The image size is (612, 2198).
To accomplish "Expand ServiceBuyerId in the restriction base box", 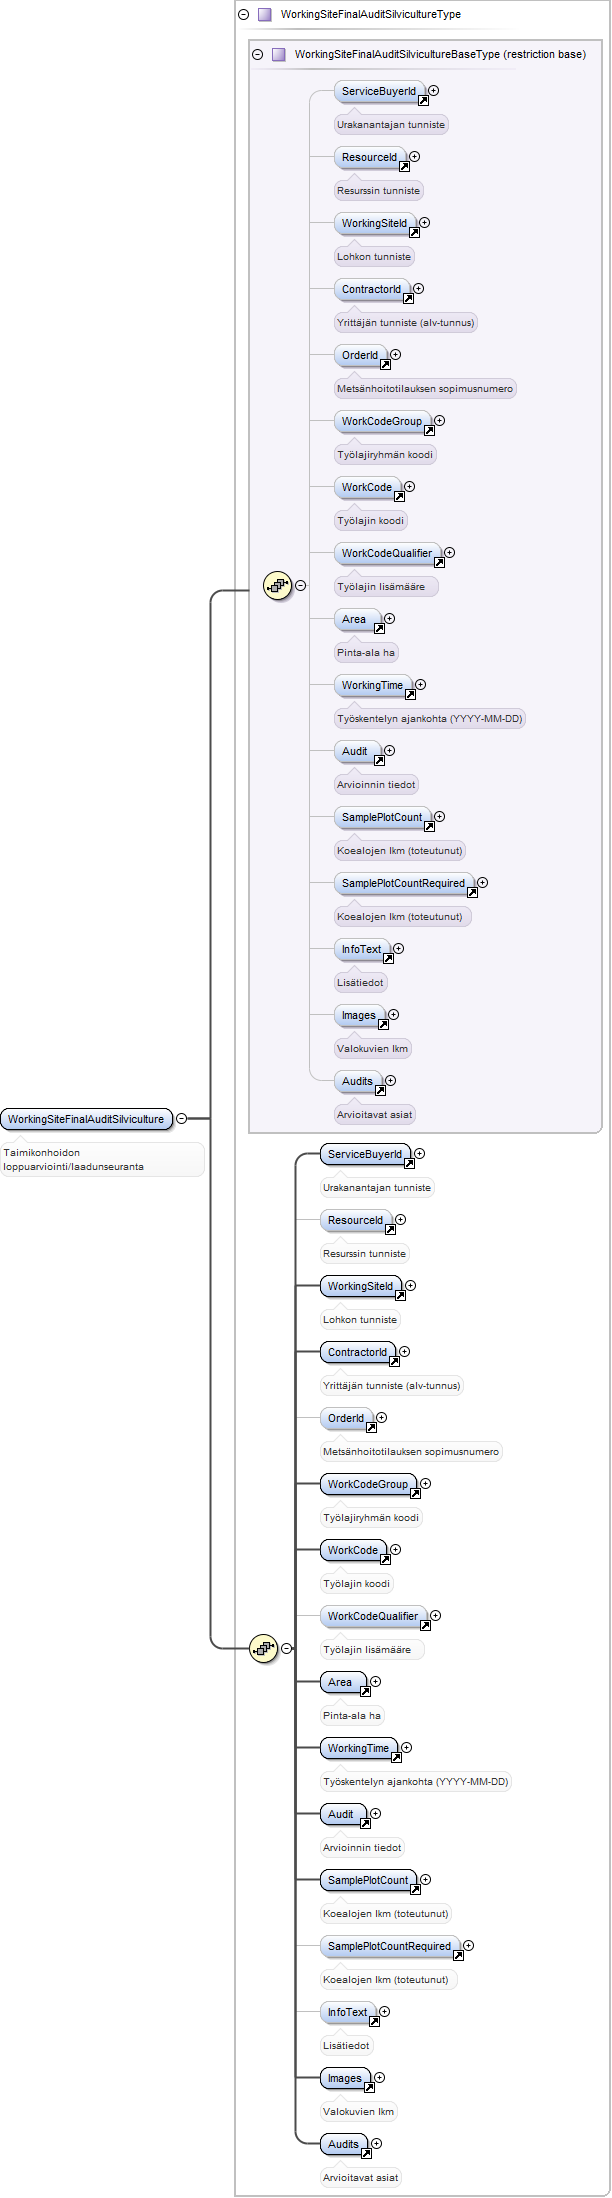I will tap(433, 91).
